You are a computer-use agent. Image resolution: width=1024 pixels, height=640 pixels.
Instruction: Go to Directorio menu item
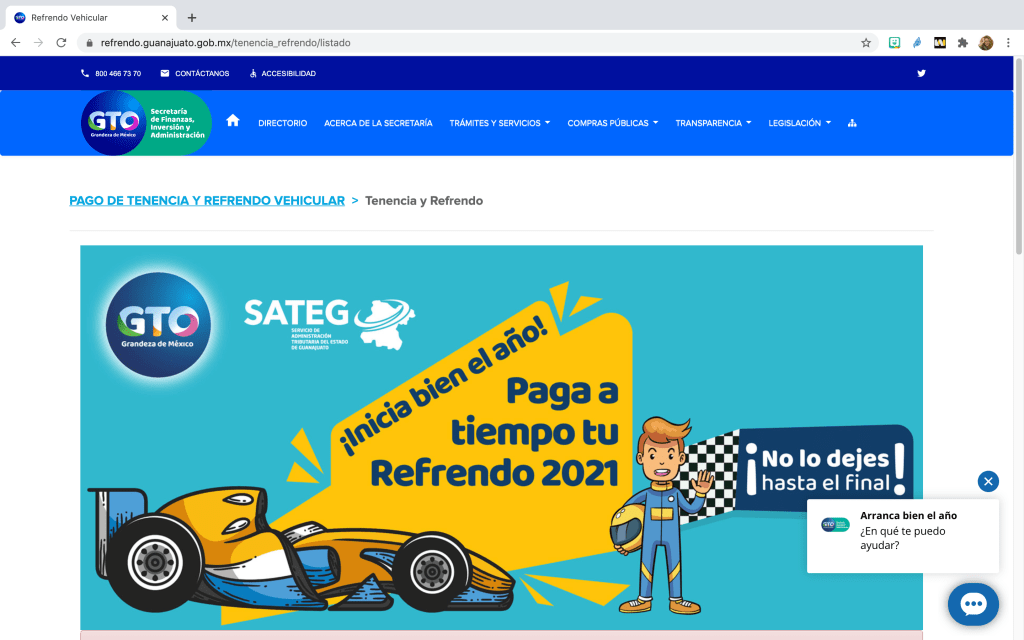coord(282,123)
